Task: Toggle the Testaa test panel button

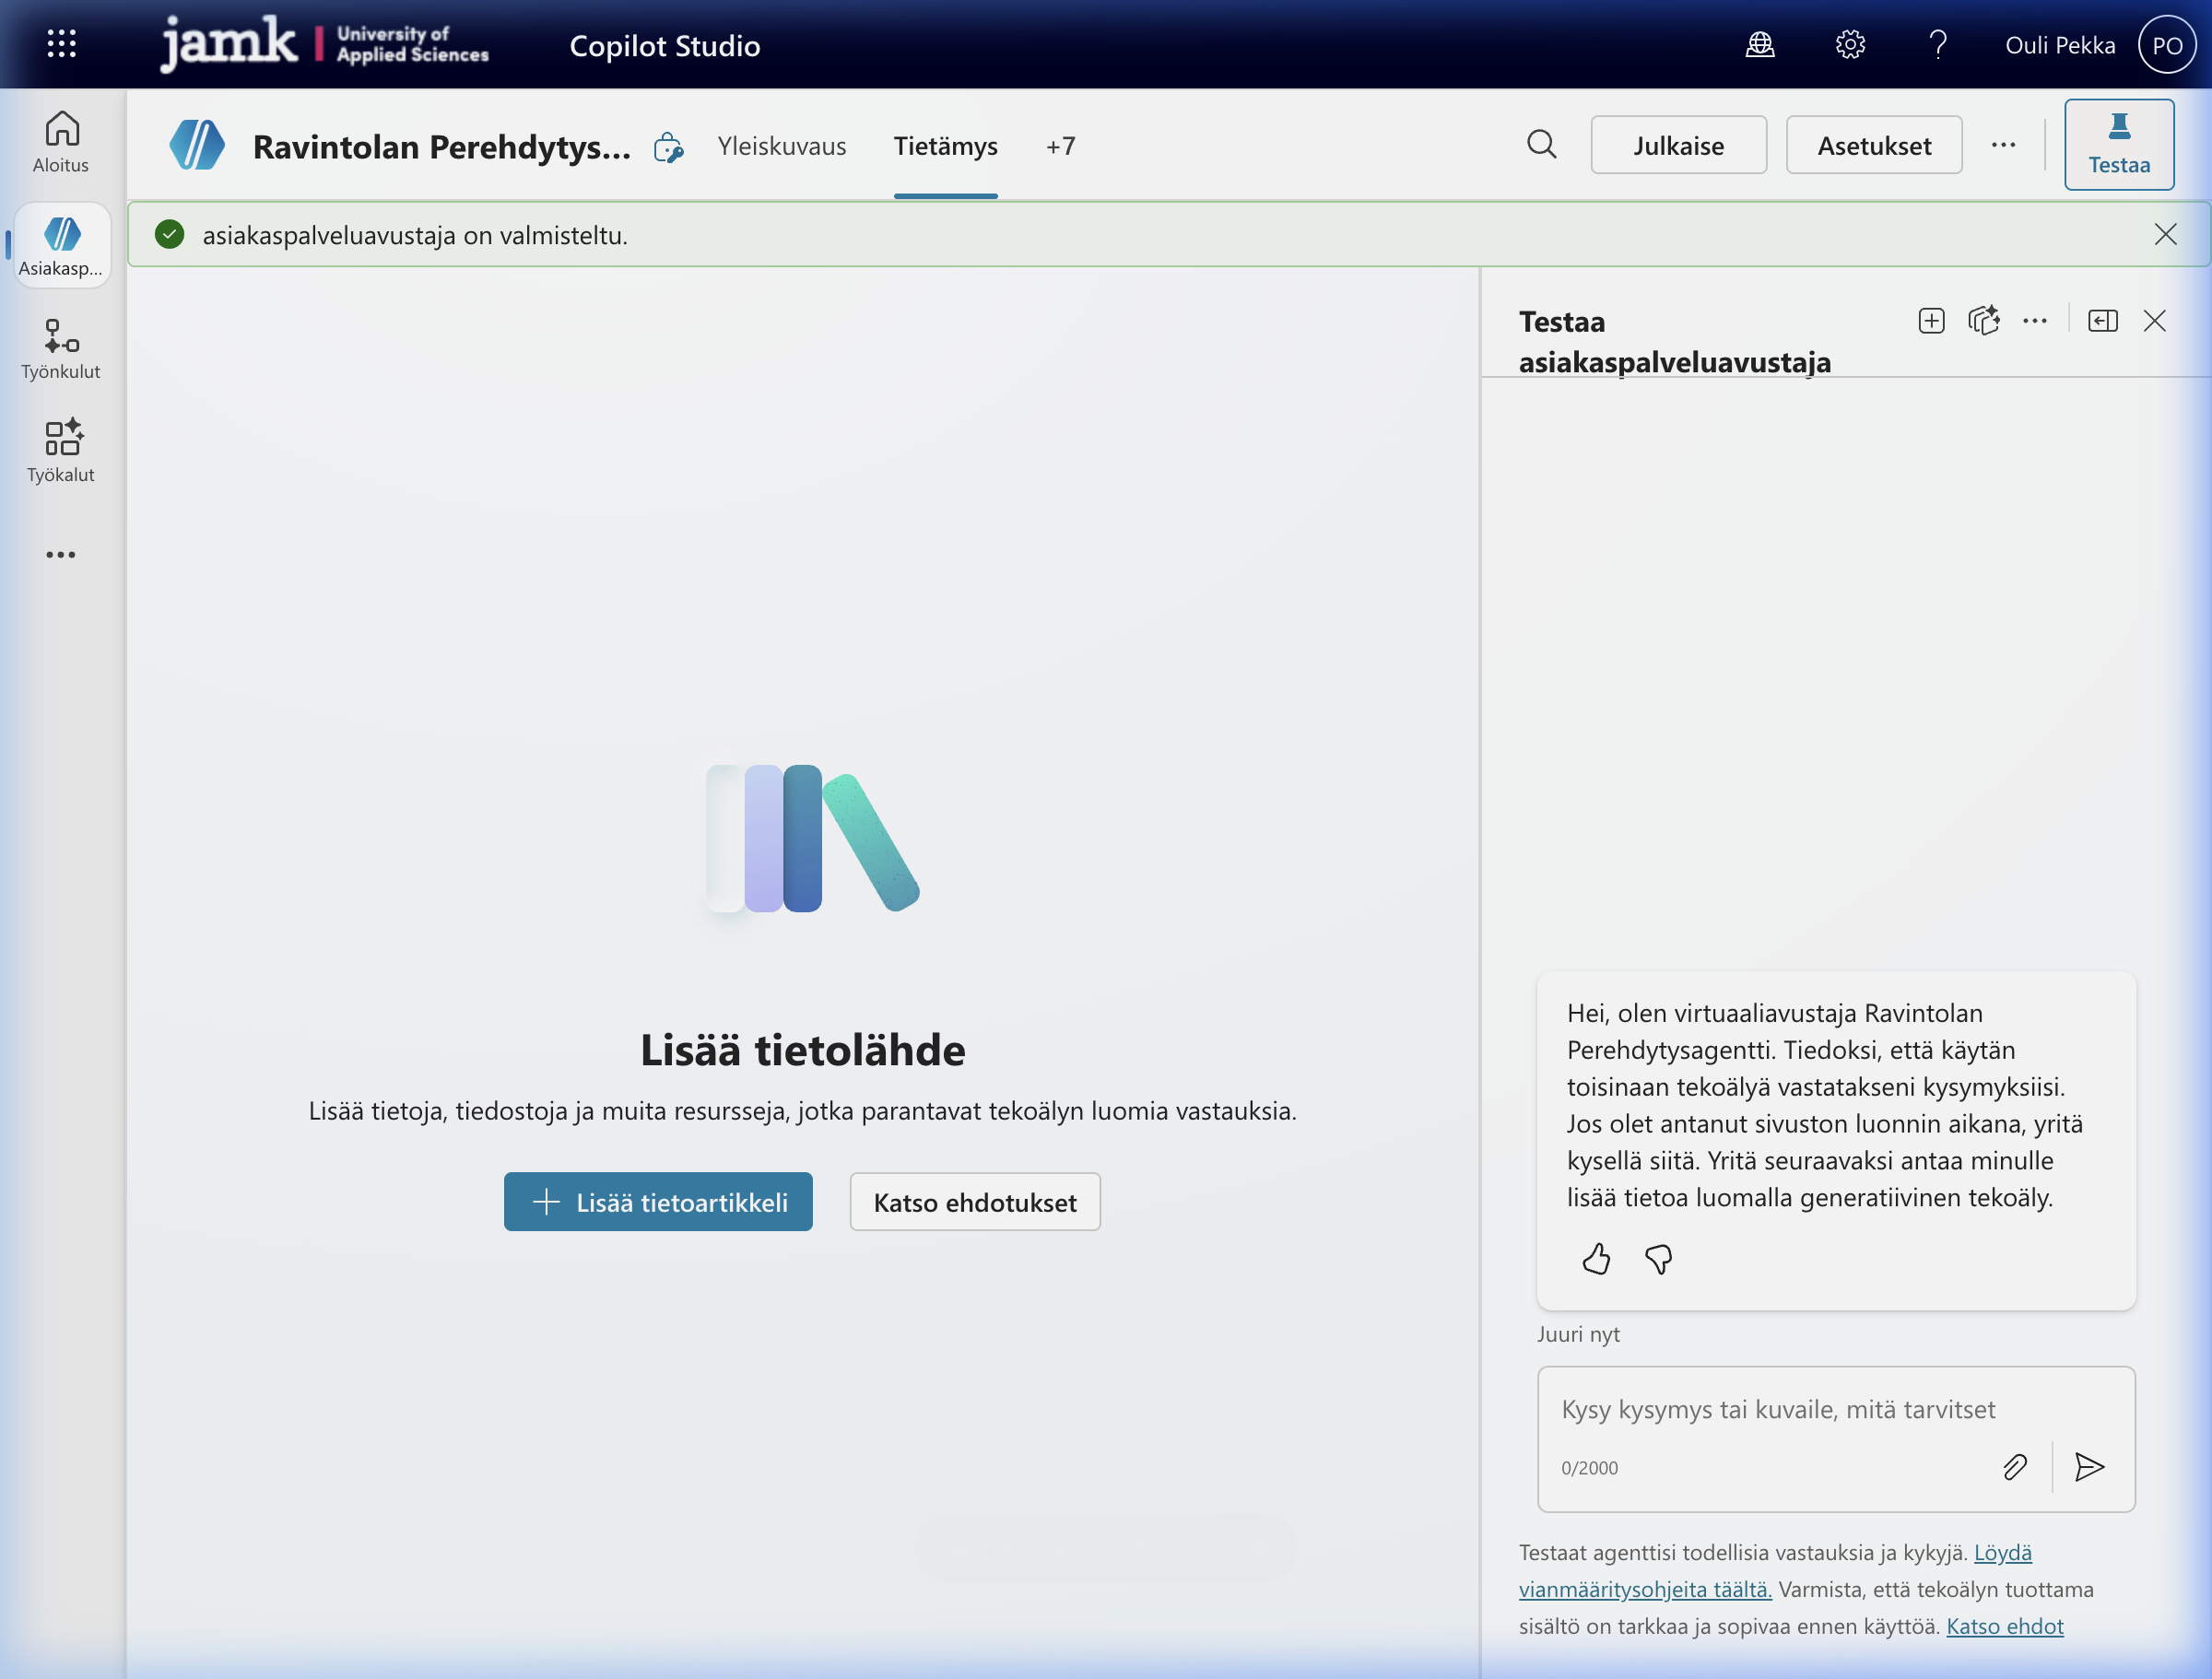Action: click(2118, 145)
